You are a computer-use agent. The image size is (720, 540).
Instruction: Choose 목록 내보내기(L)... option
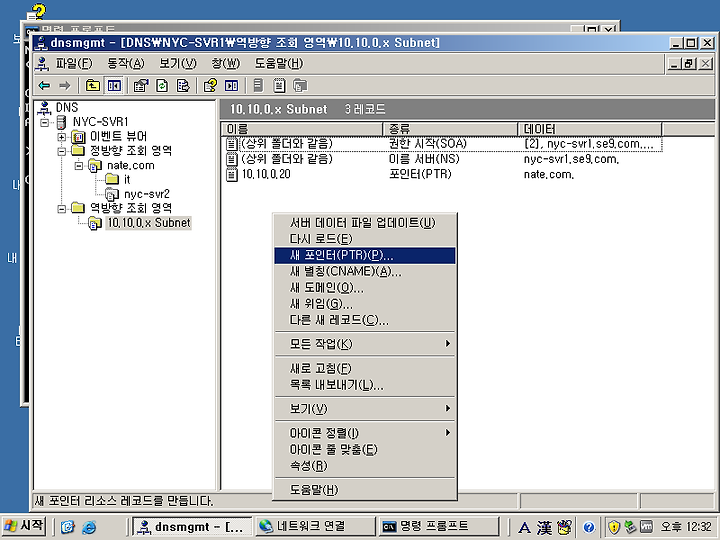coord(365,385)
